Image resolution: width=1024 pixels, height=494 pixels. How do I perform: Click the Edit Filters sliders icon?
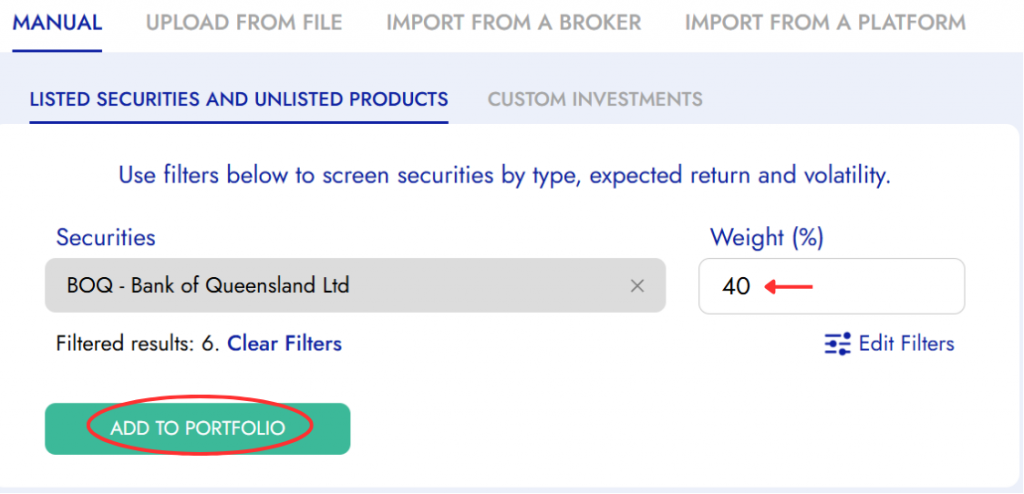click(x=837, y=344)
